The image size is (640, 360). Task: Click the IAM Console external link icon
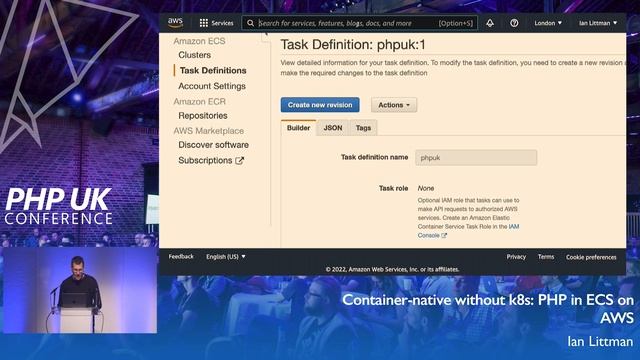(x=444, y=236)
